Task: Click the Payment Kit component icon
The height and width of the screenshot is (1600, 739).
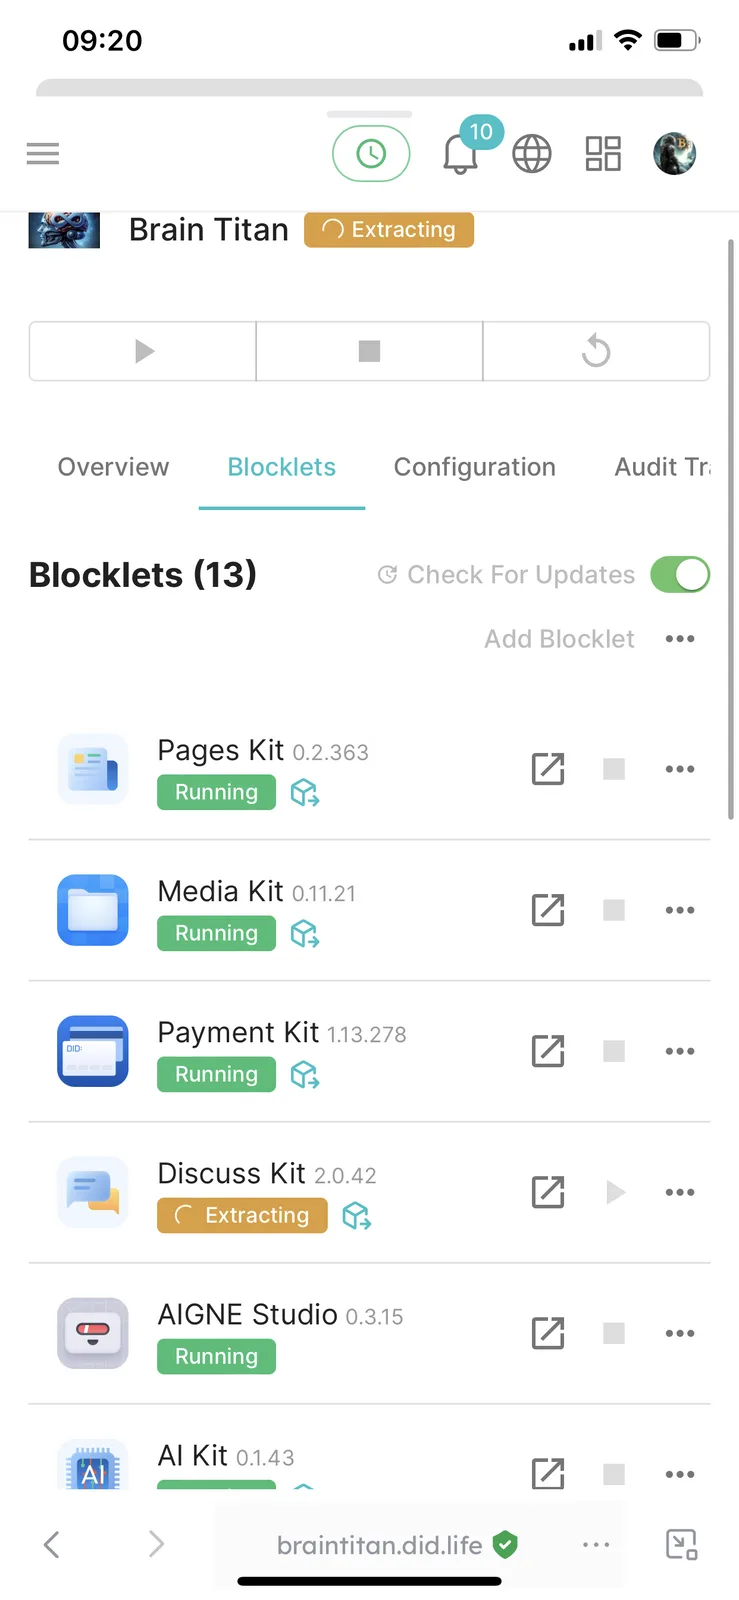Action: (x=305, y=1075)
